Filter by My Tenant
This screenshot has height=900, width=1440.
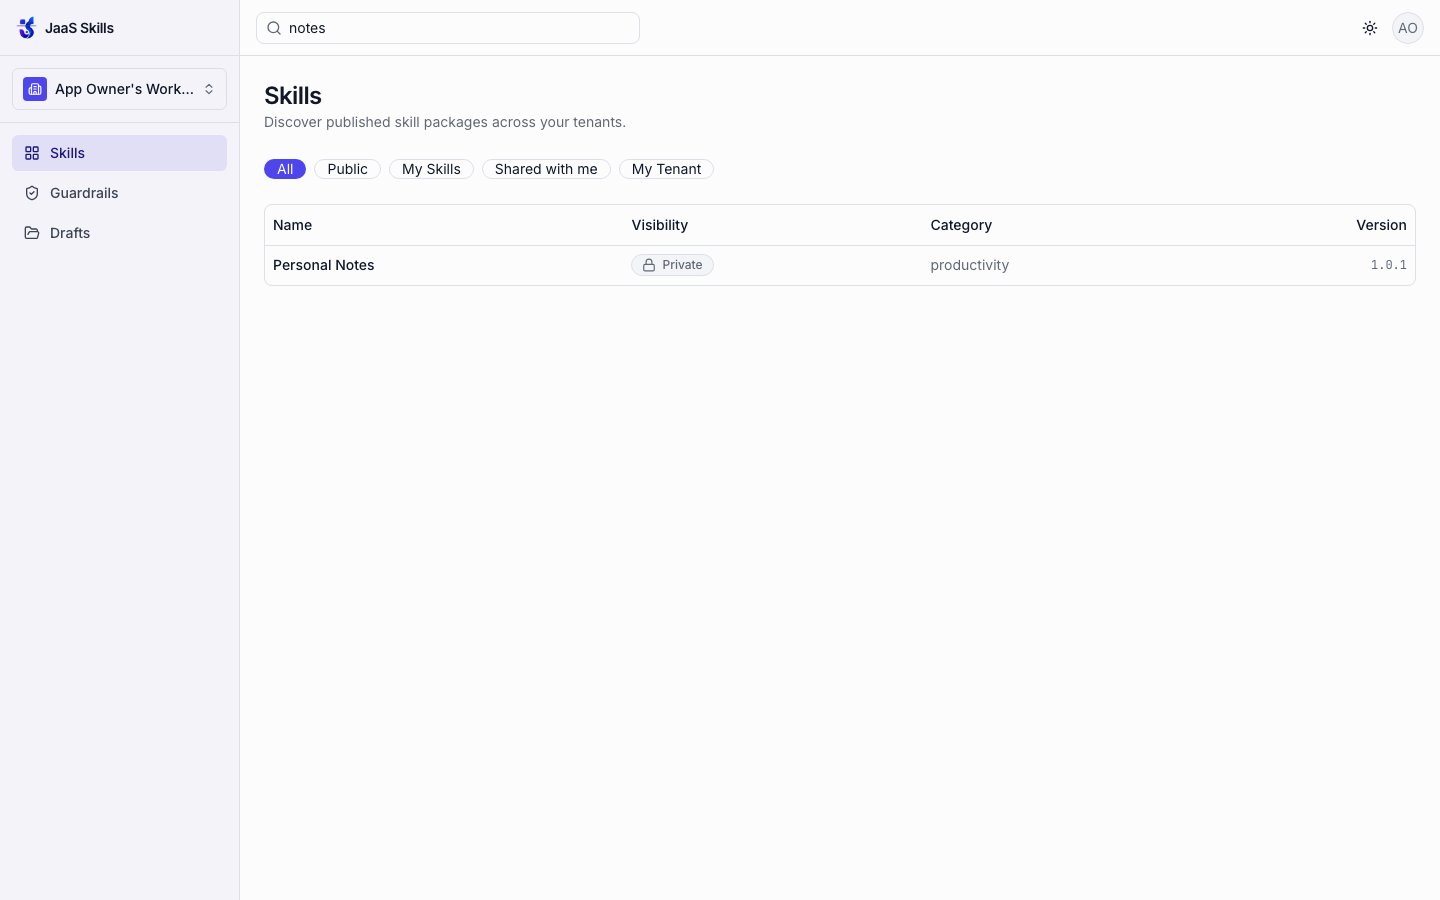tap(666, 169)
